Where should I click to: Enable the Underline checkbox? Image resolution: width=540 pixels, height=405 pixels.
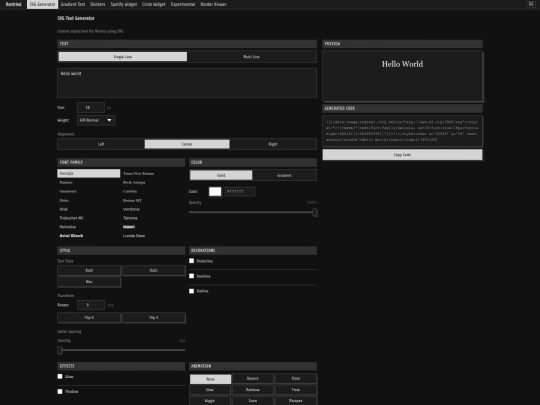tap(191, 261)
